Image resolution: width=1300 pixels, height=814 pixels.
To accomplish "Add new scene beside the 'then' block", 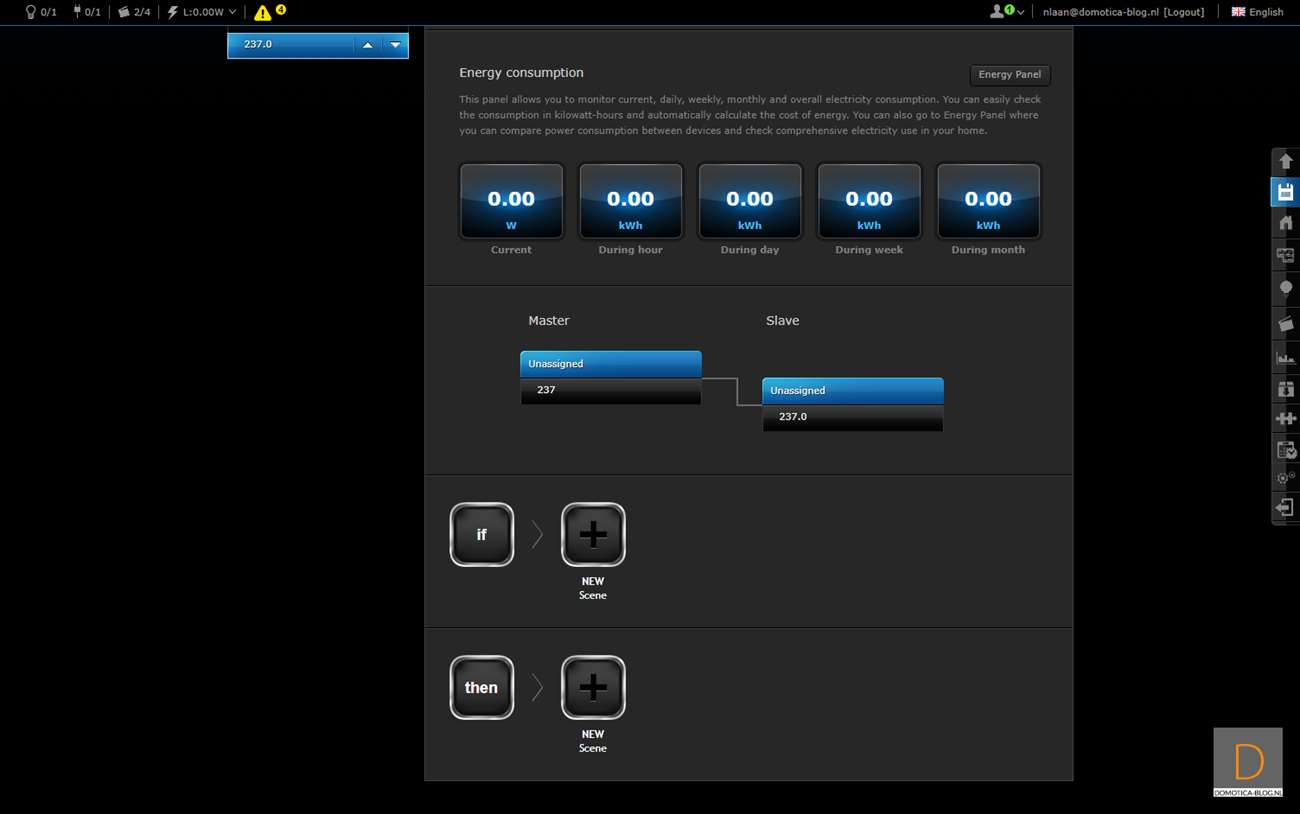I will [x=593, y=688].
